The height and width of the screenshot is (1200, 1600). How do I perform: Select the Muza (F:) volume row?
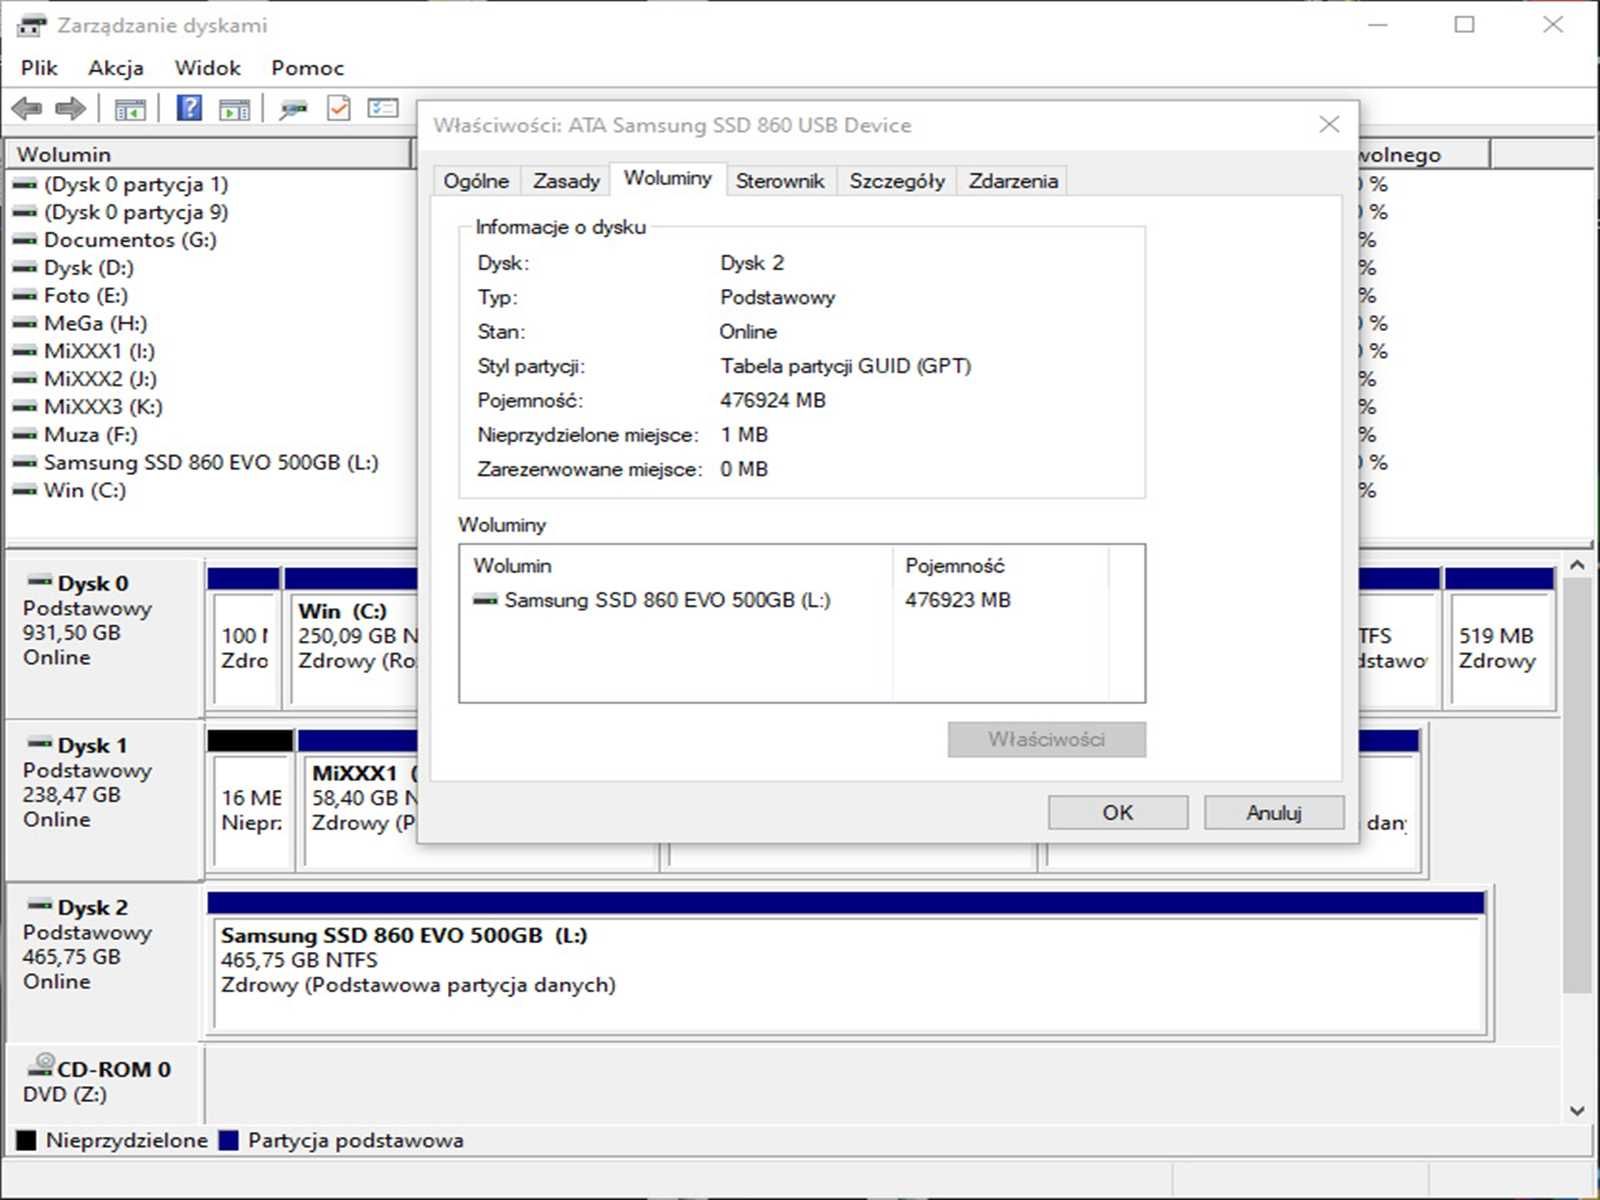pyautogui.click(x=91, y=435)
